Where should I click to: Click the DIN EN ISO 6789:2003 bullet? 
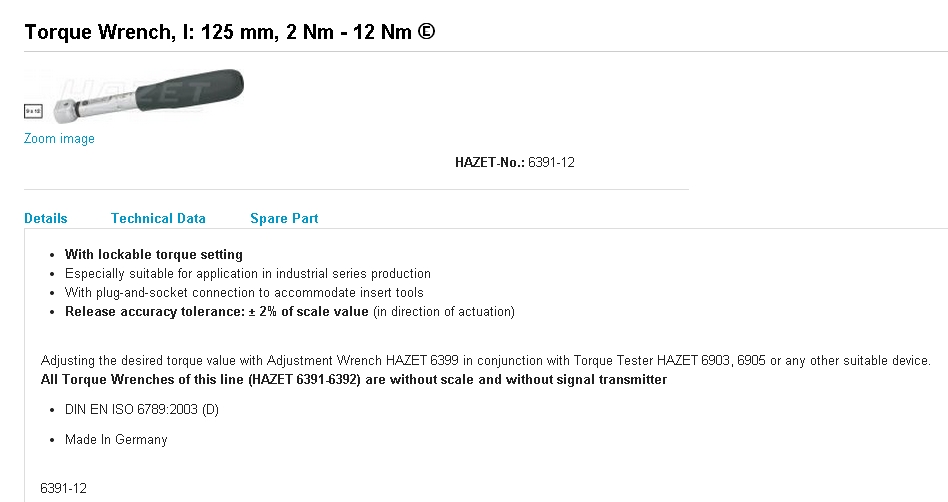point(142,410)
